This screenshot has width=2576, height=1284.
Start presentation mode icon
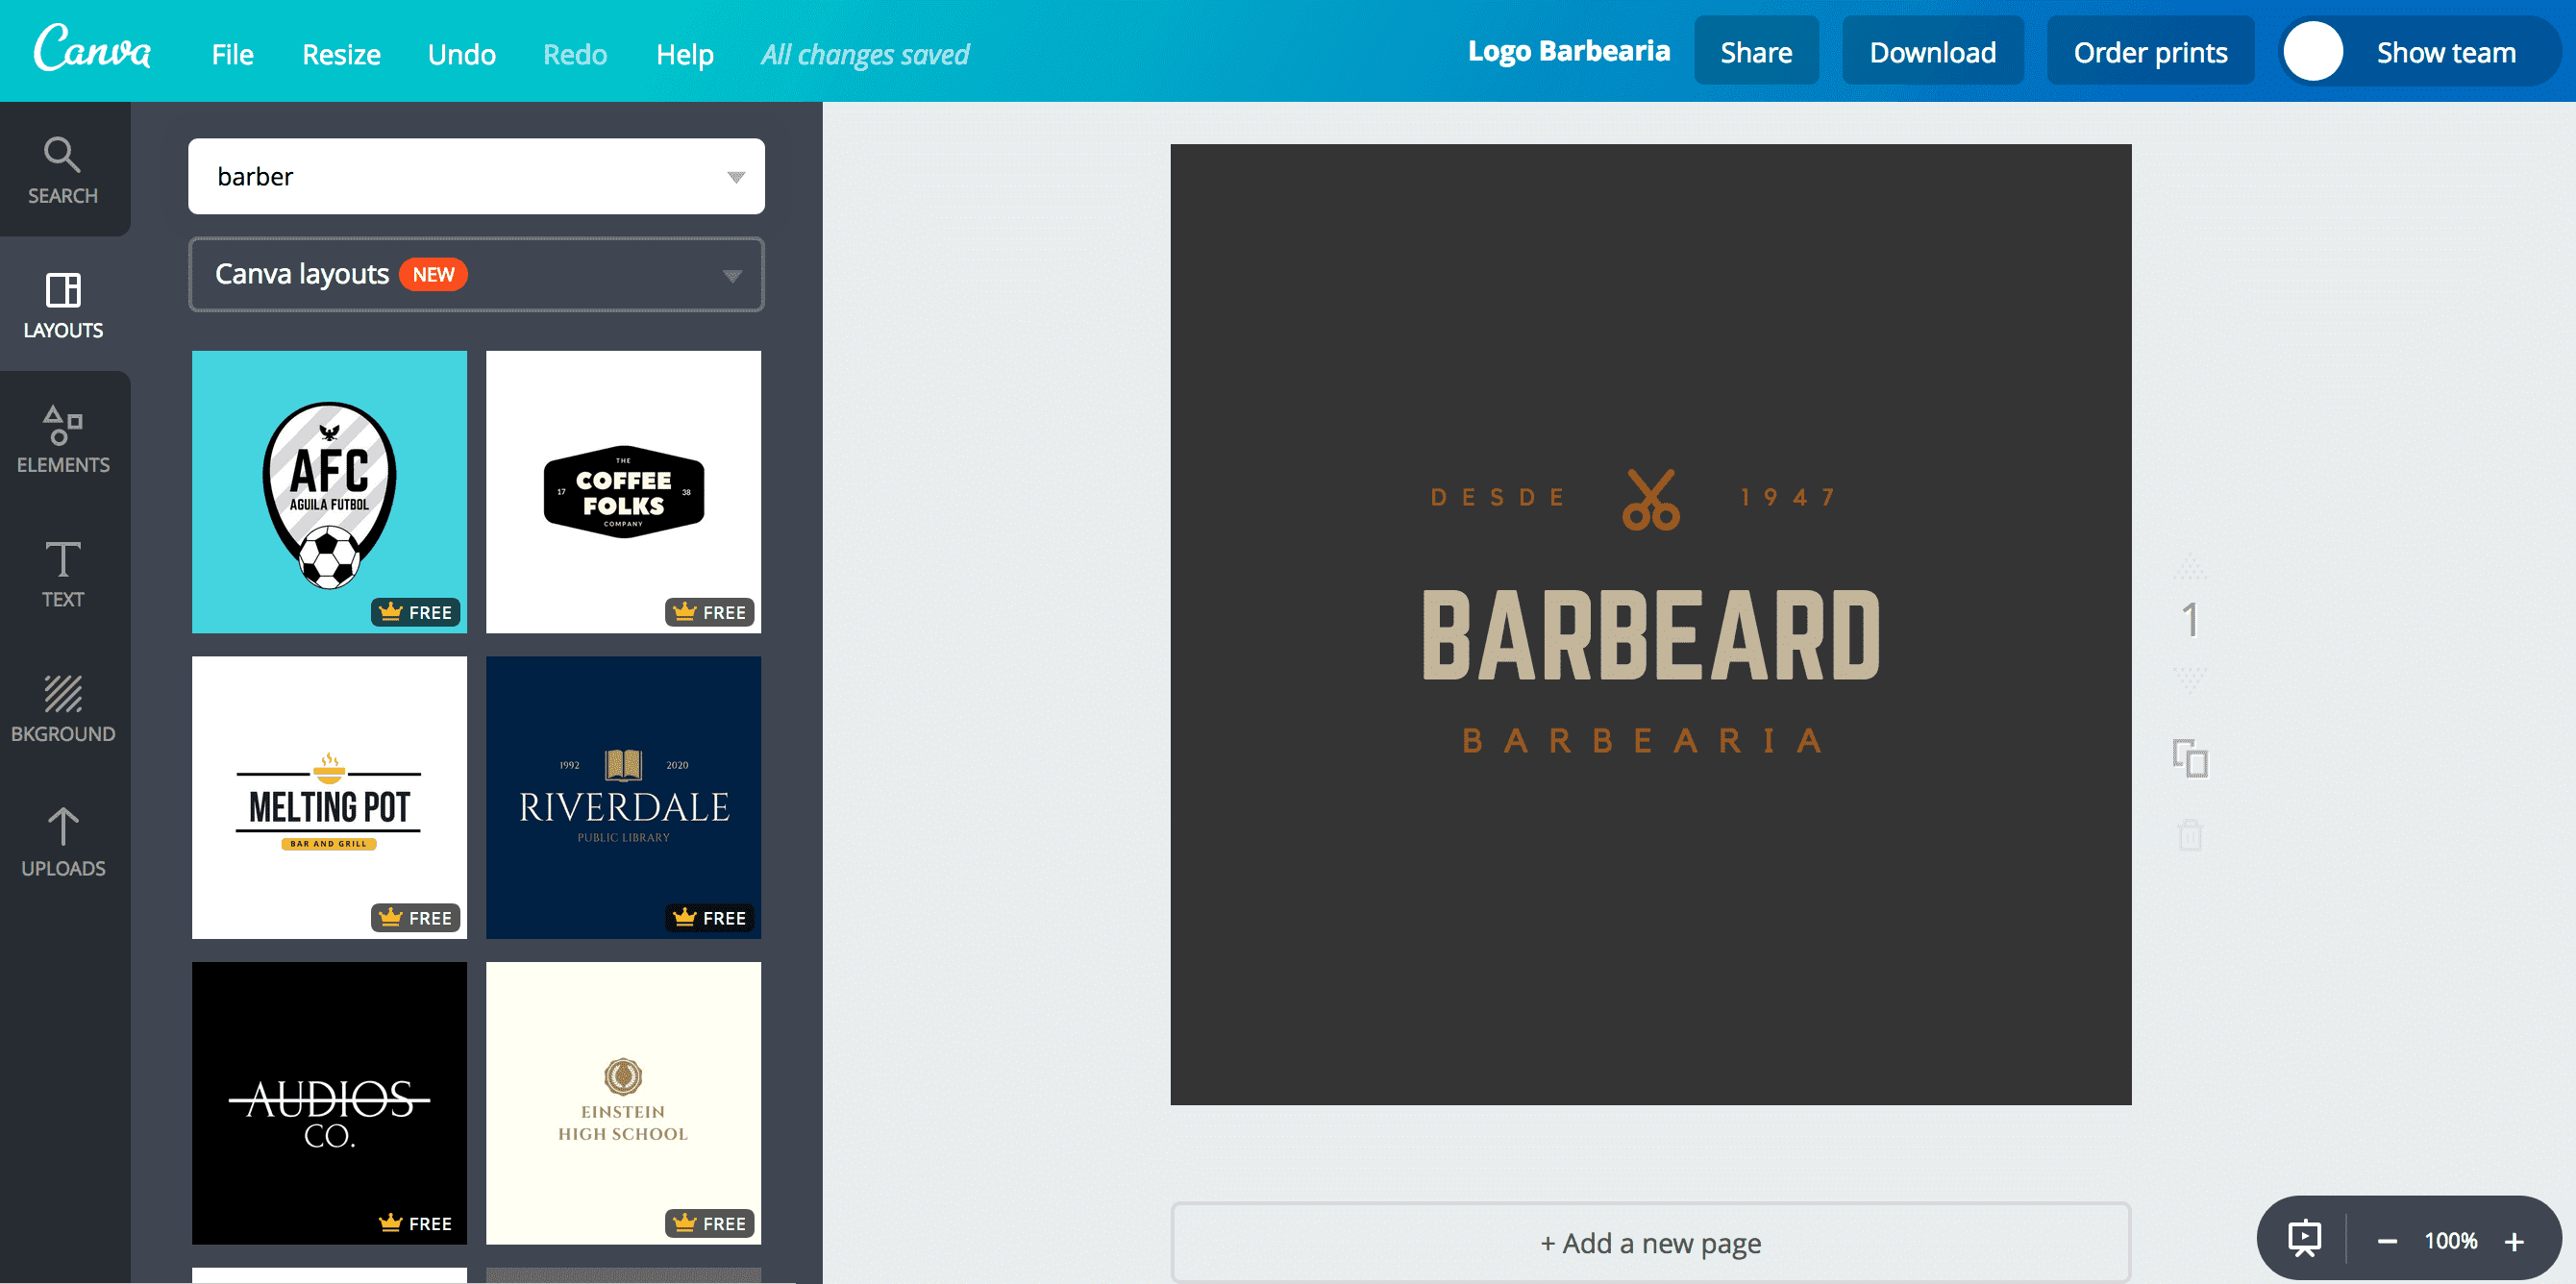point(2305,1239)
